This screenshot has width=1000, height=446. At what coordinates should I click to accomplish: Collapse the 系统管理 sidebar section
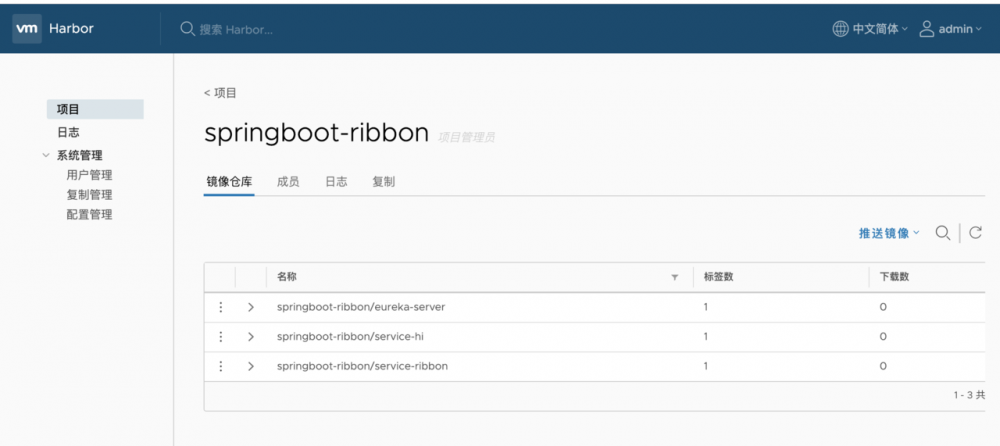46,155
